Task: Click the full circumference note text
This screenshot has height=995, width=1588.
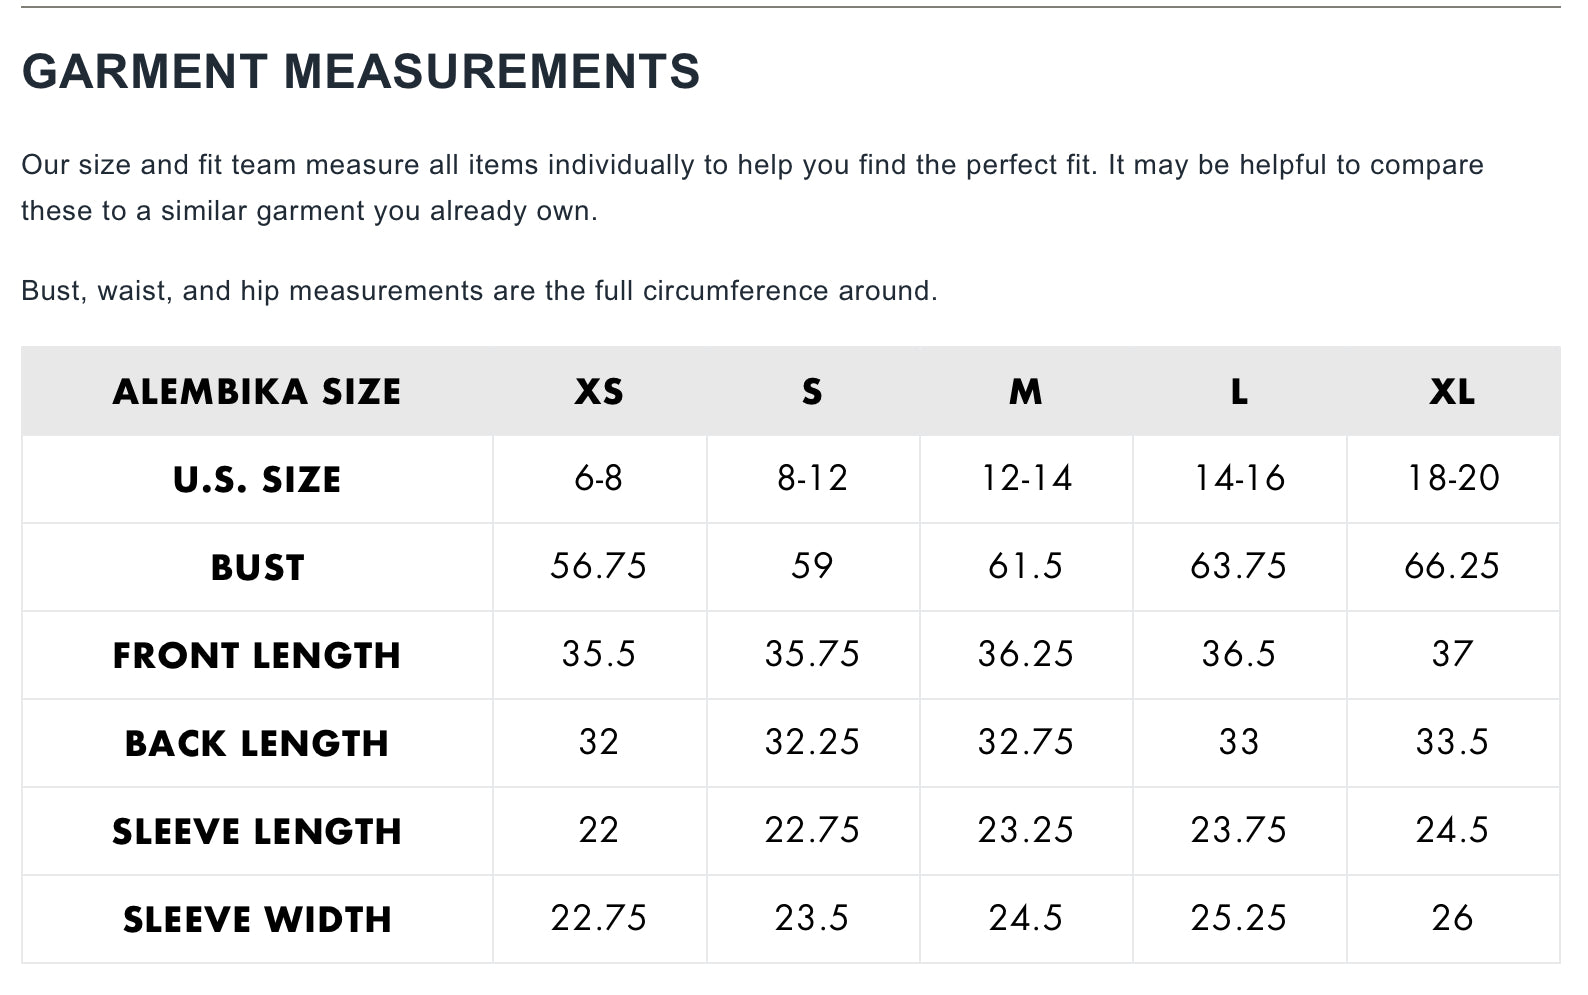Action: click(x=479, y=291)
